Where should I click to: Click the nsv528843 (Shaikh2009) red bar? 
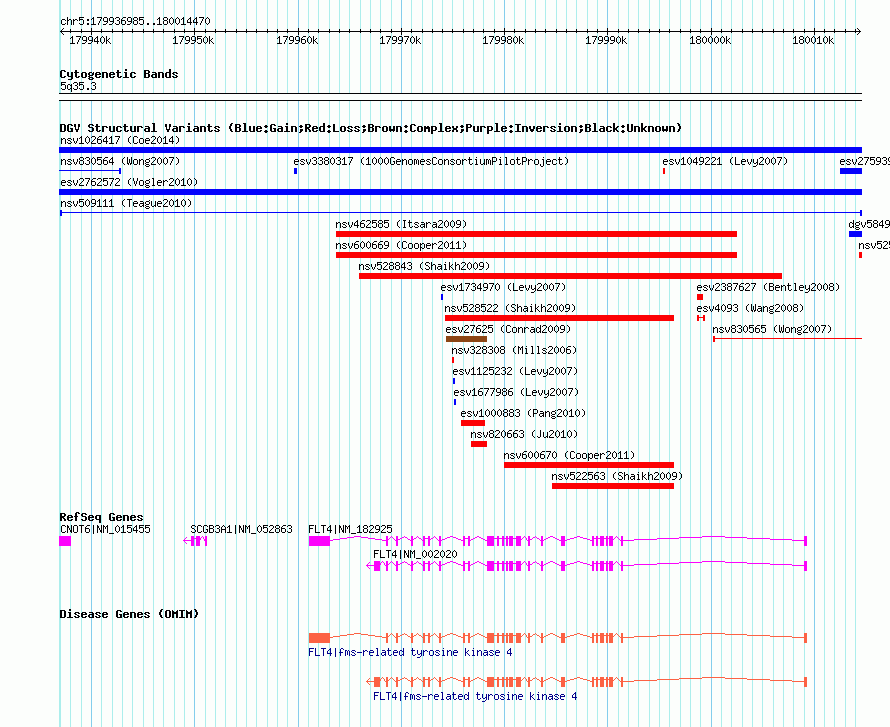[570, 276]
